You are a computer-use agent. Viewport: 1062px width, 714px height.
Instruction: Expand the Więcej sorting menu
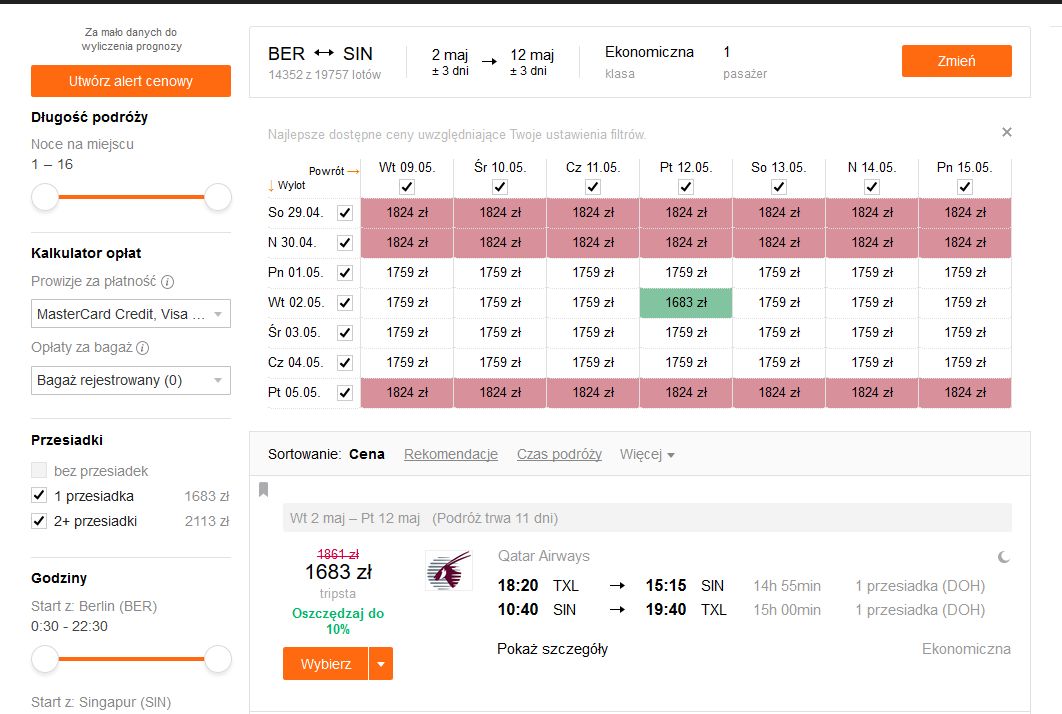647,454
